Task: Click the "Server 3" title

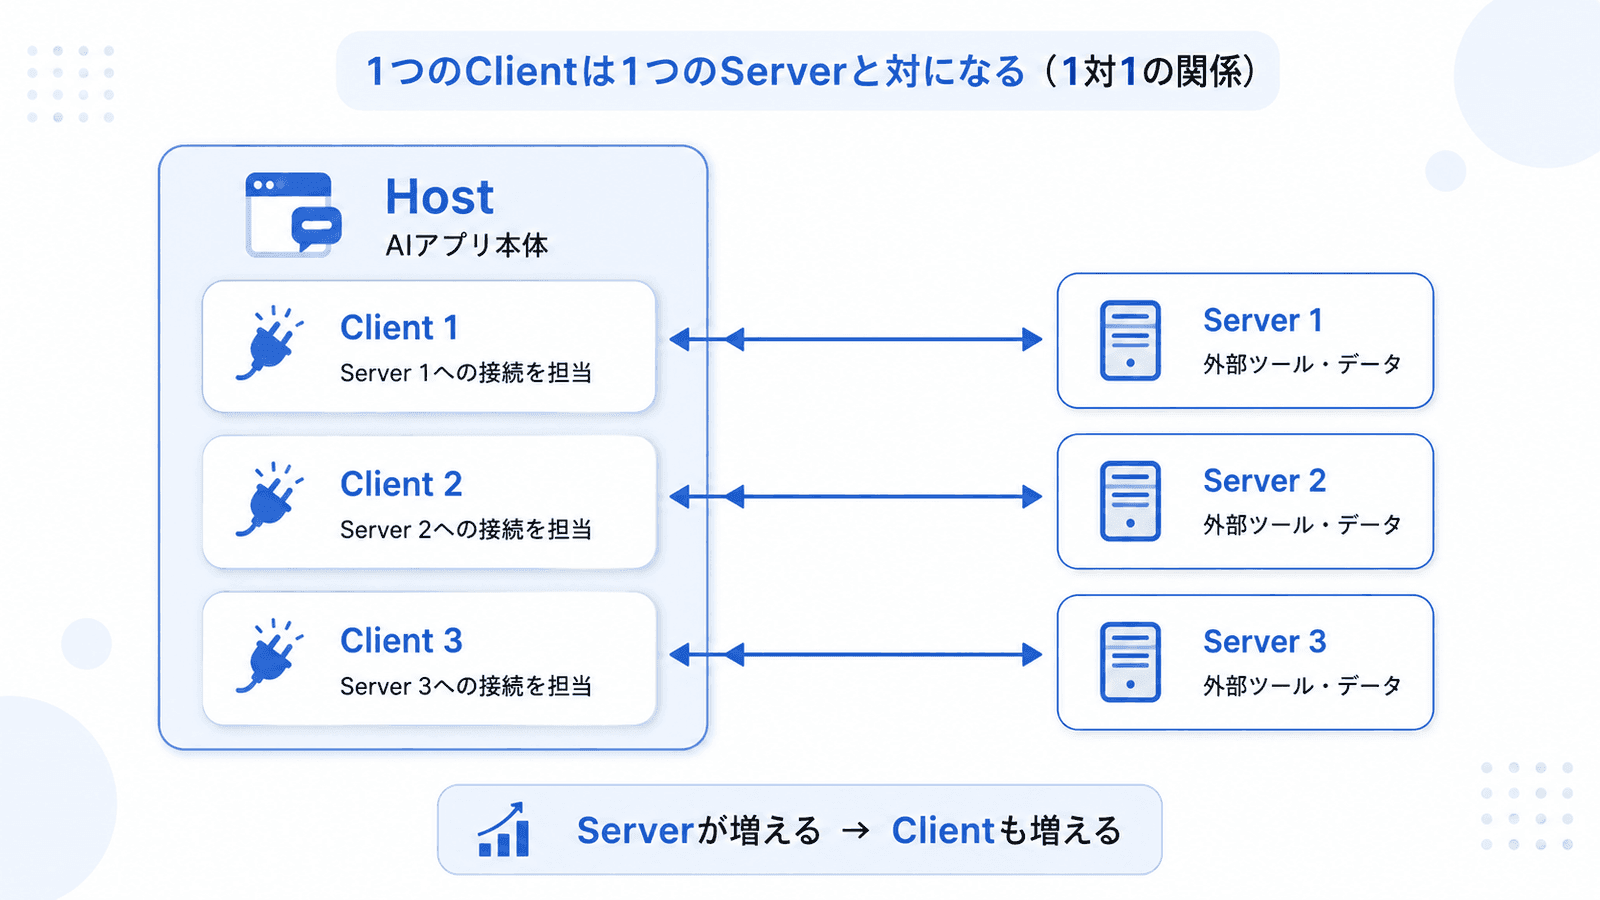Action: point(1265,641)
